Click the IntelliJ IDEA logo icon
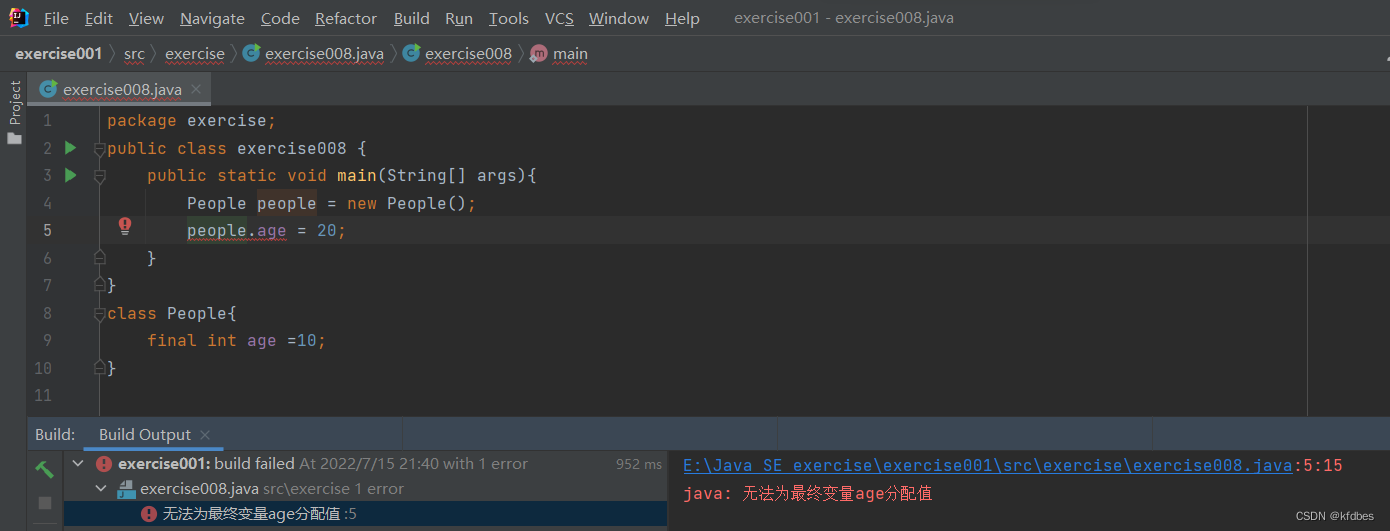Screen dimensions: 1390x531 18,18
